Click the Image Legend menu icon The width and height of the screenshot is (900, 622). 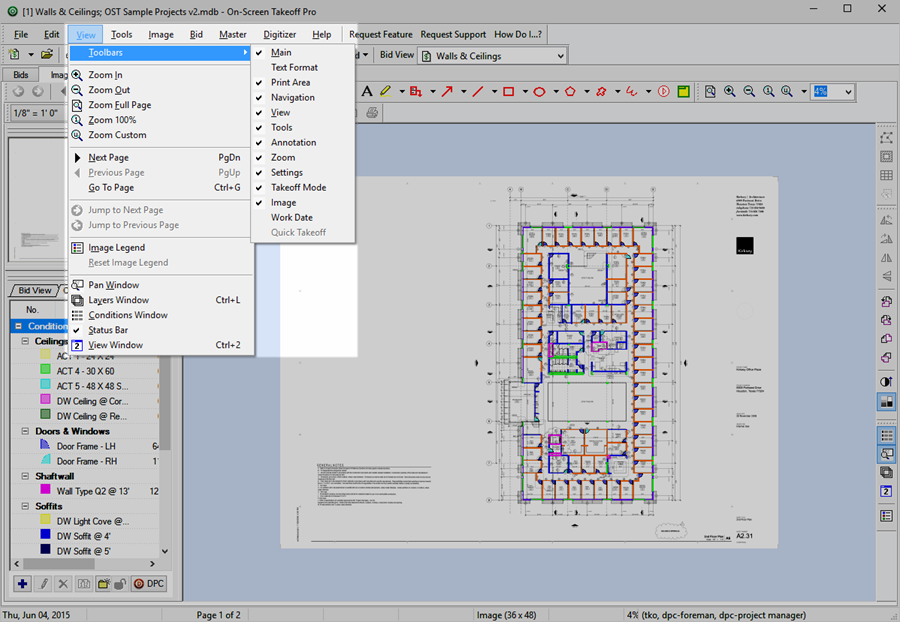coord(77,248)
